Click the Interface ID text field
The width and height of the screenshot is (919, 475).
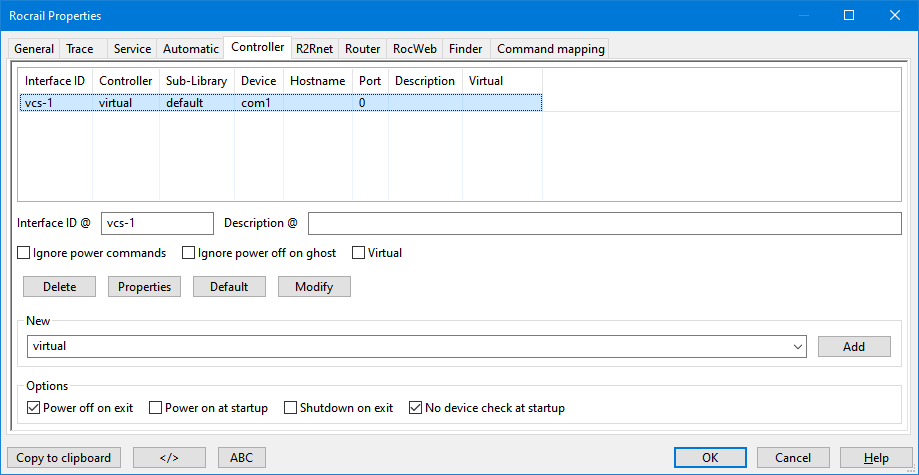coord(157,223)
